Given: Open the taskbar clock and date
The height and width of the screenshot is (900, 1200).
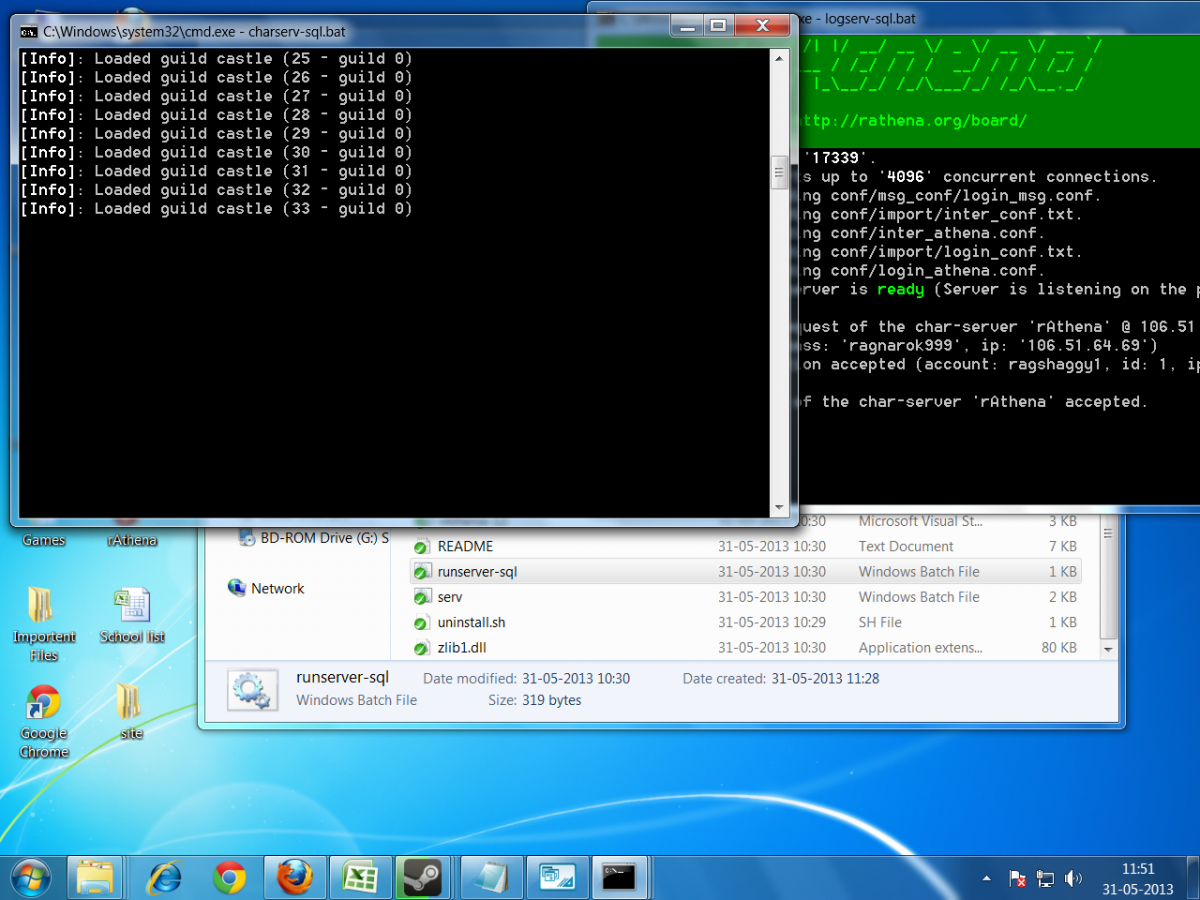Looking at the screenshot, I should click(x=1138, y=879).
